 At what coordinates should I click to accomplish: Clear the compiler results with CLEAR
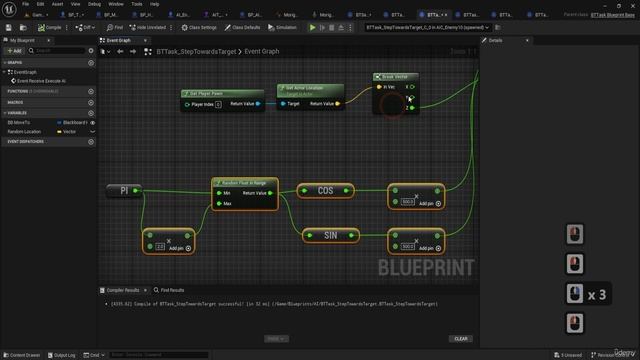461,339
